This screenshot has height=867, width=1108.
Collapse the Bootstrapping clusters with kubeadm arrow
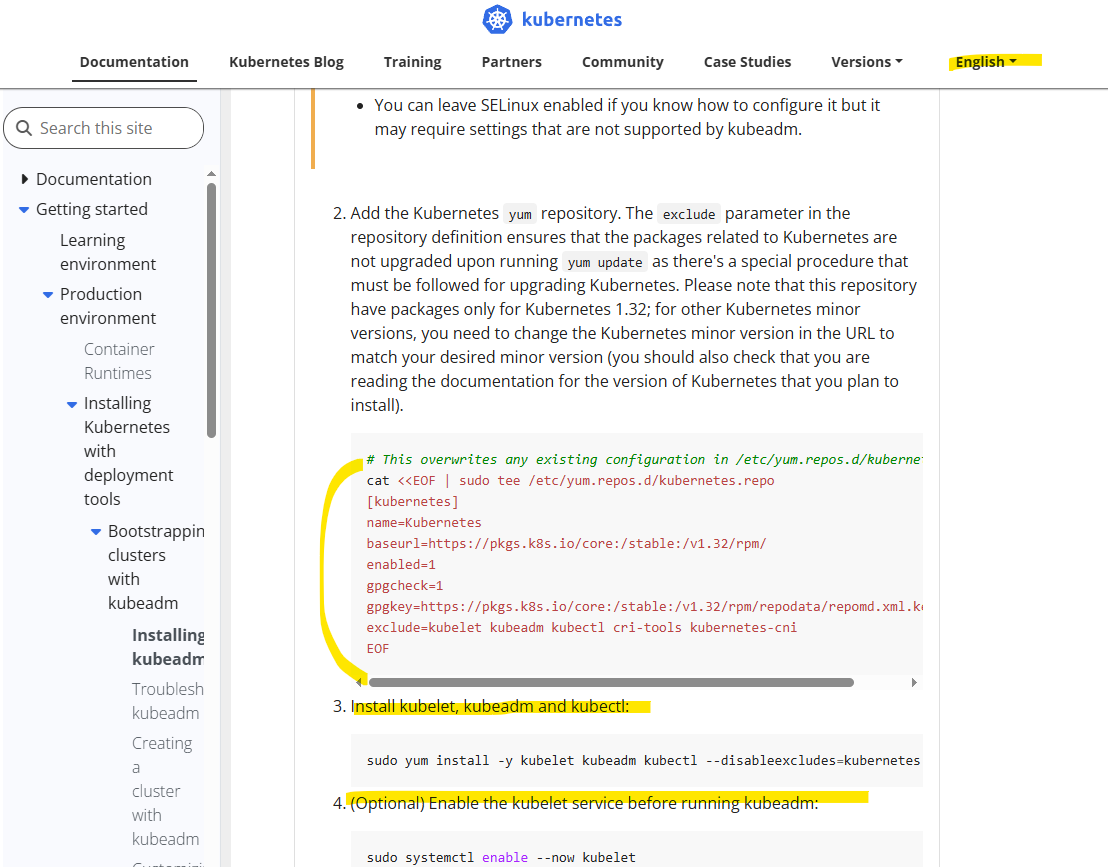(96, 531)
